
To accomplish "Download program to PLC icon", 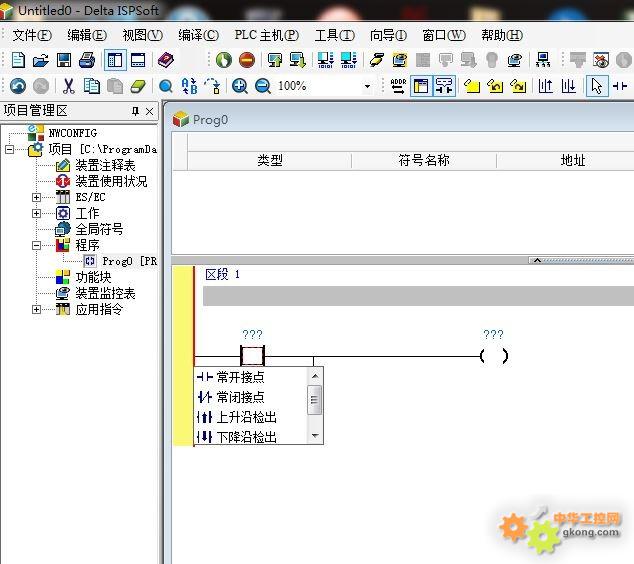I will [298, 60].
